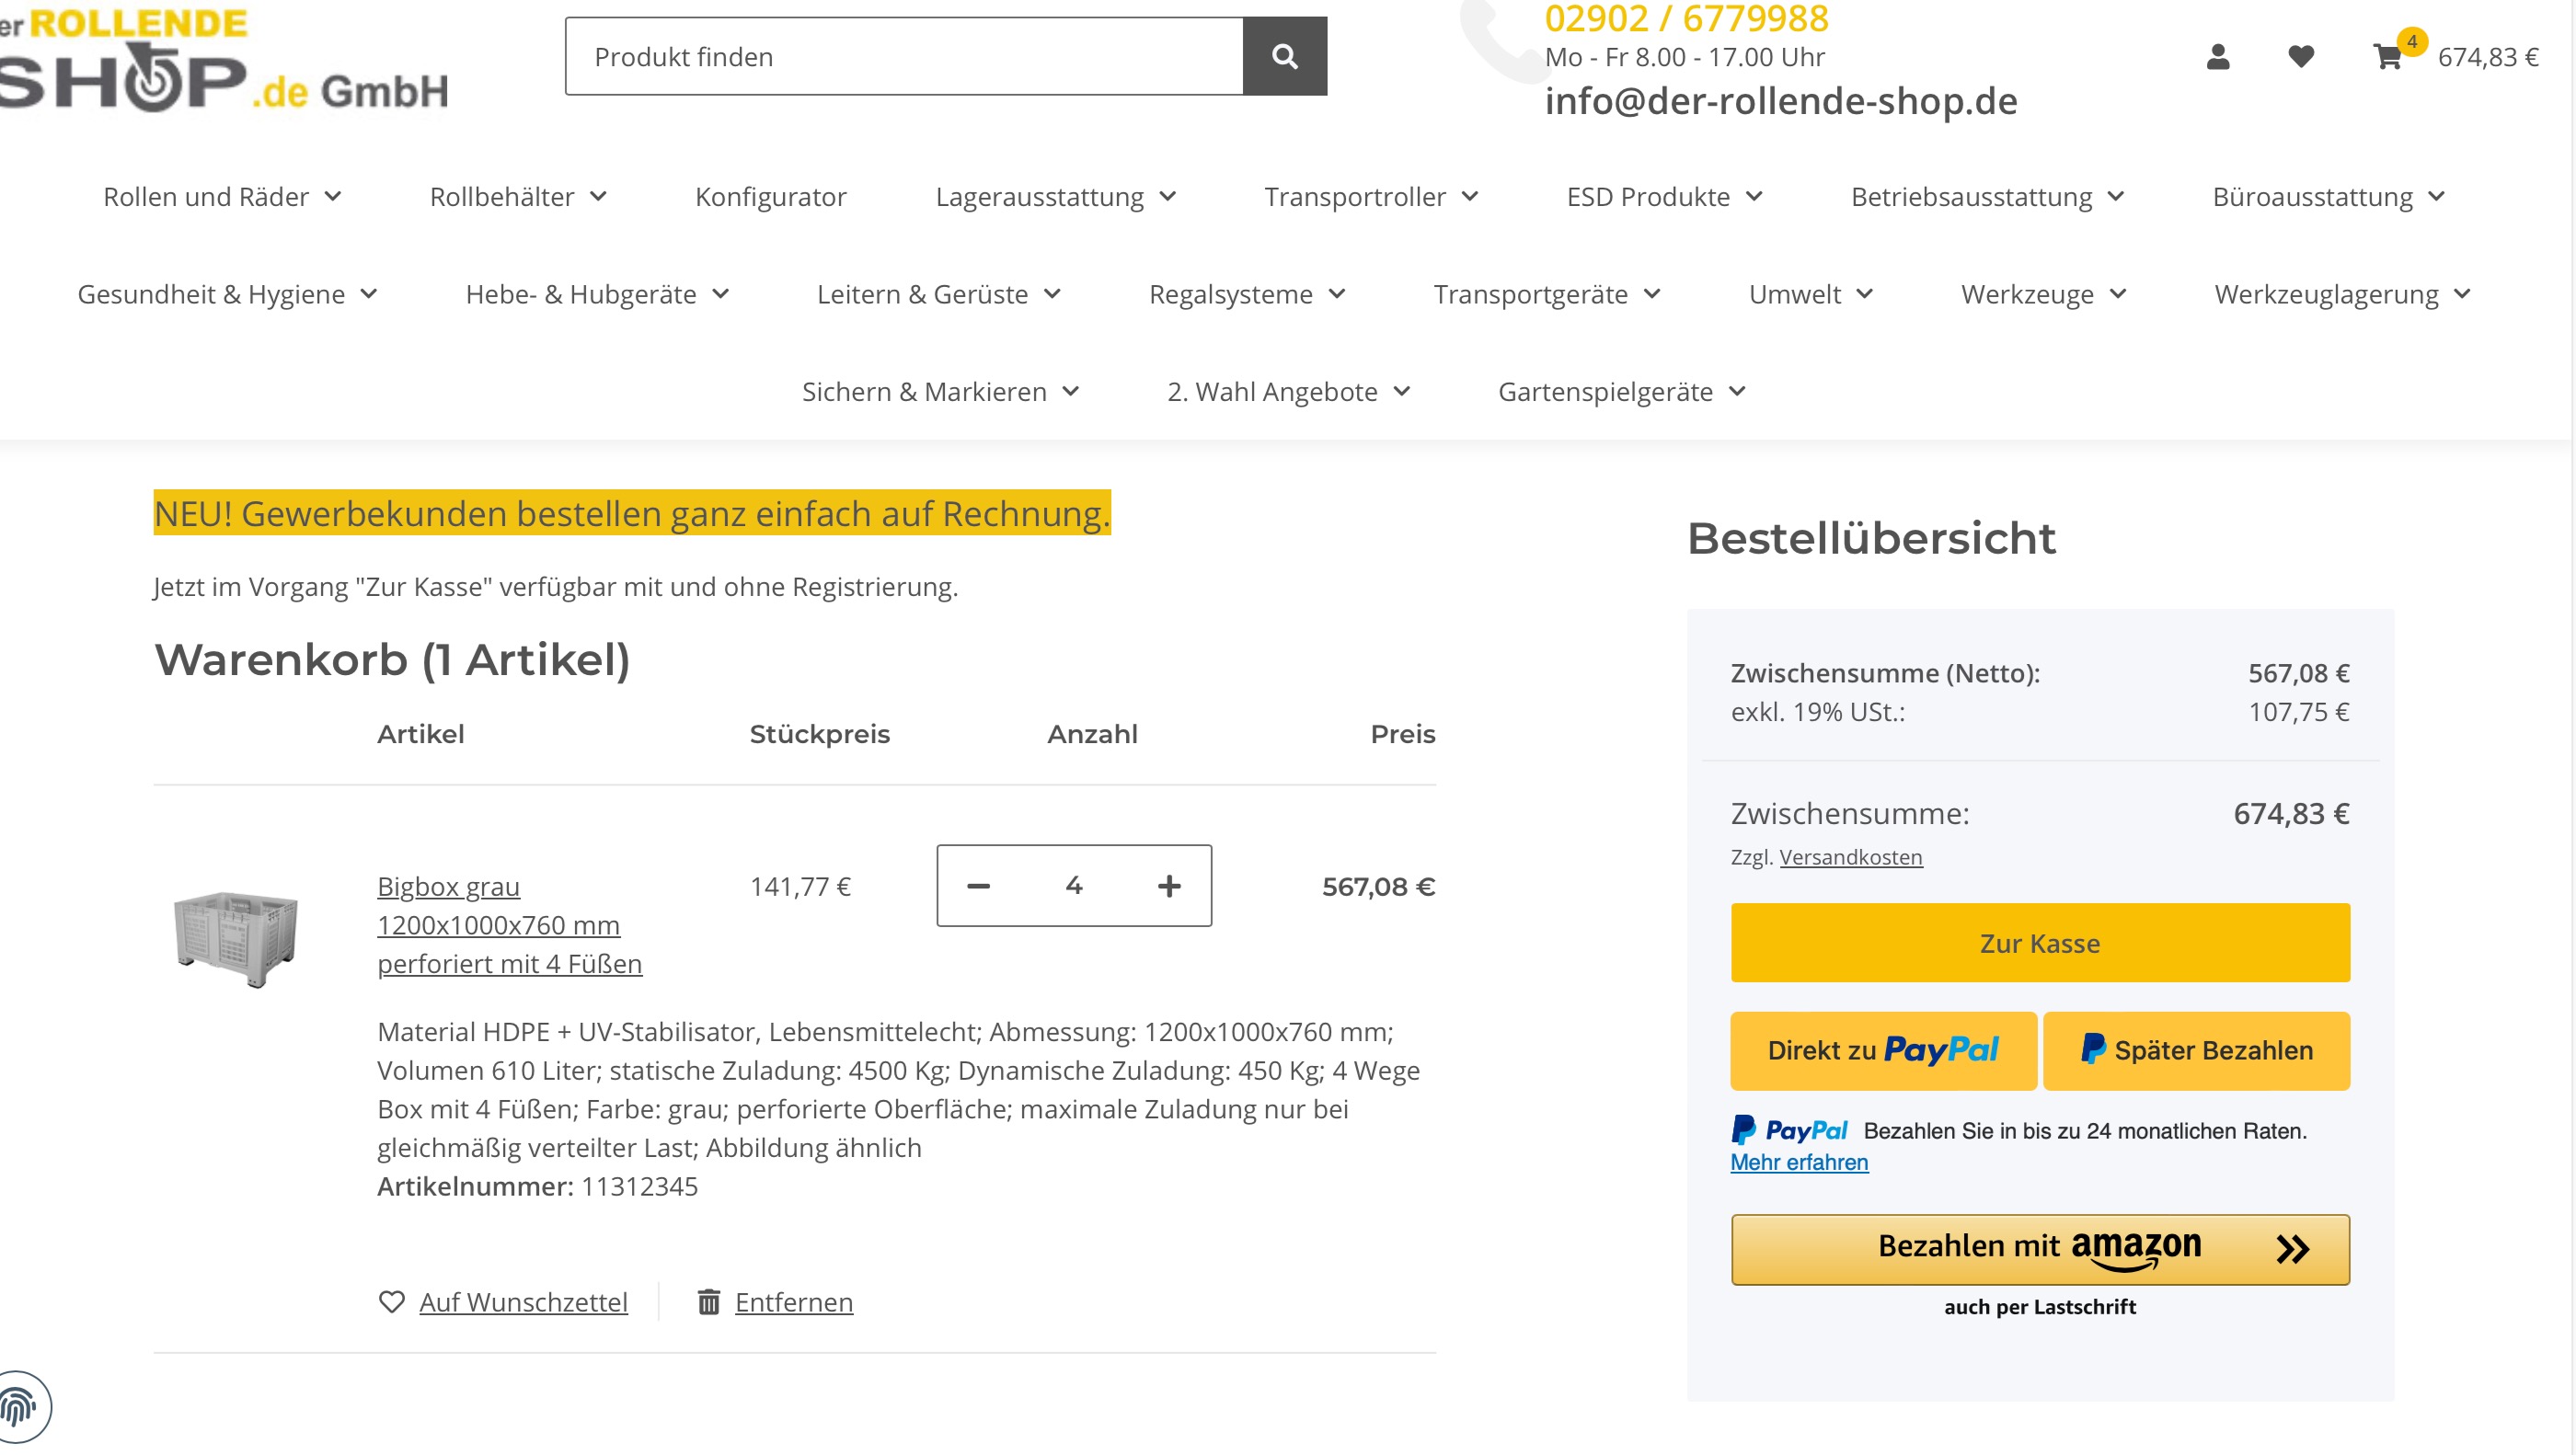Open the Konfigurator menu item
The width and height of the screenshot is (2576, 1455).
pos(770,197)
